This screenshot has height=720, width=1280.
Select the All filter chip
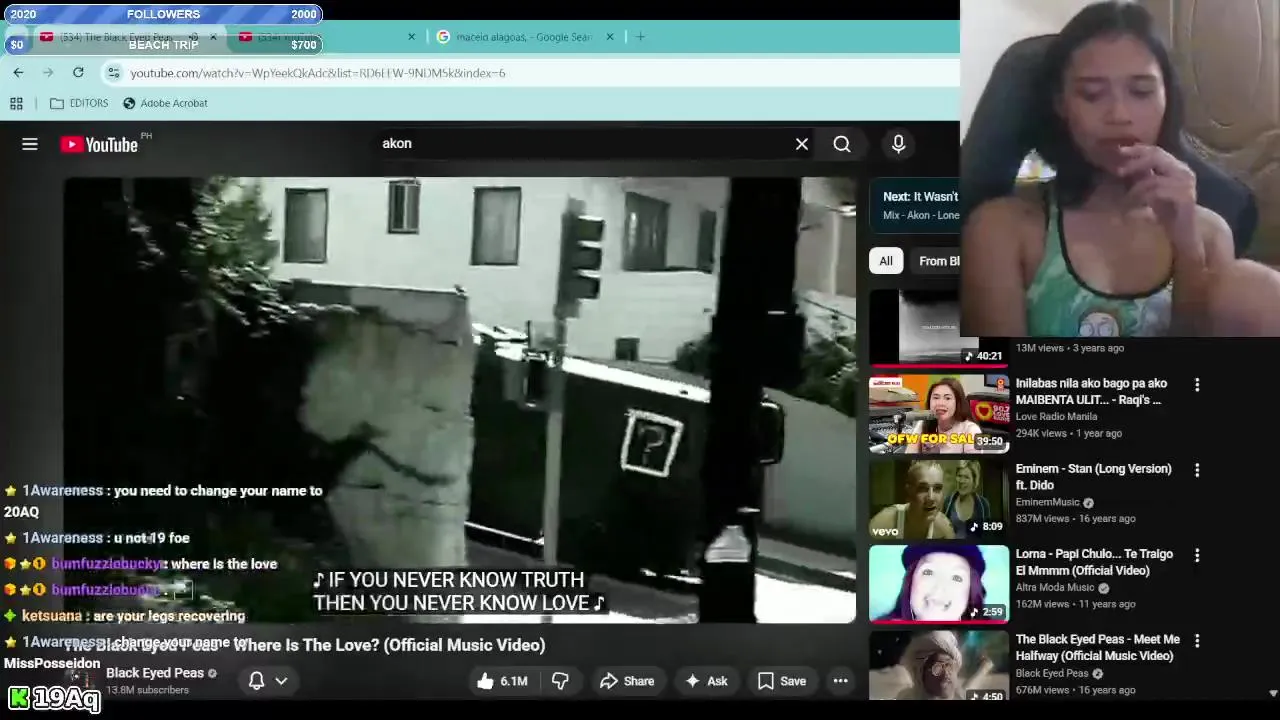tap(886, 261)
